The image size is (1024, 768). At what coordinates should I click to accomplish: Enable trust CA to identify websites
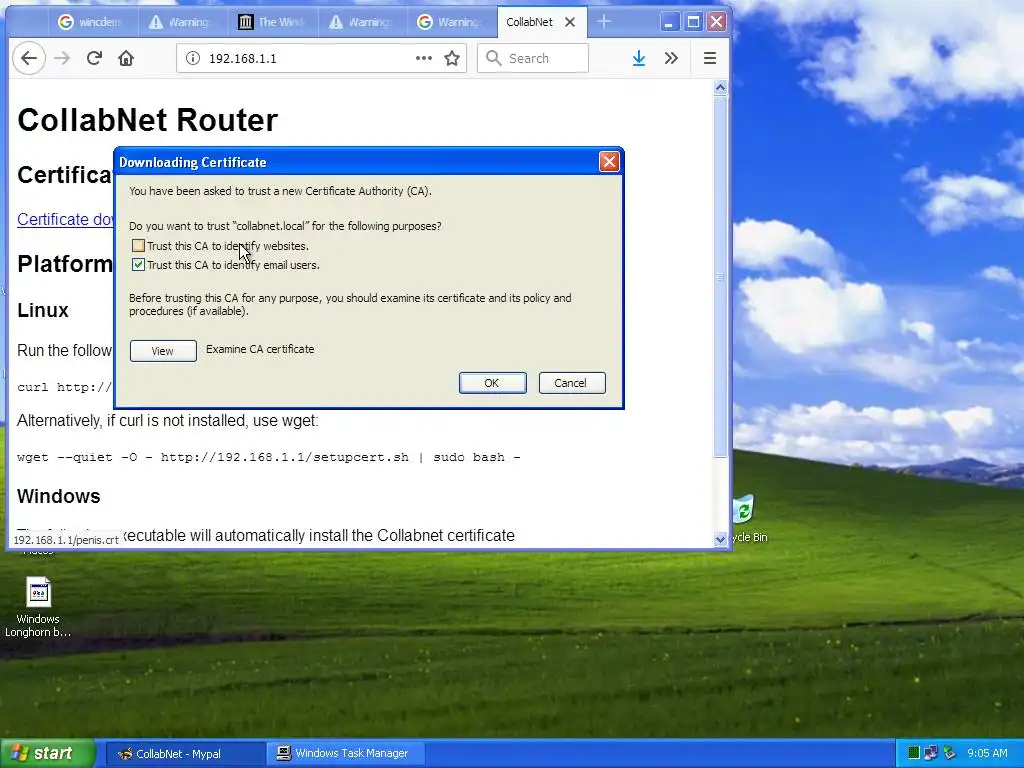tap(138, 246)
